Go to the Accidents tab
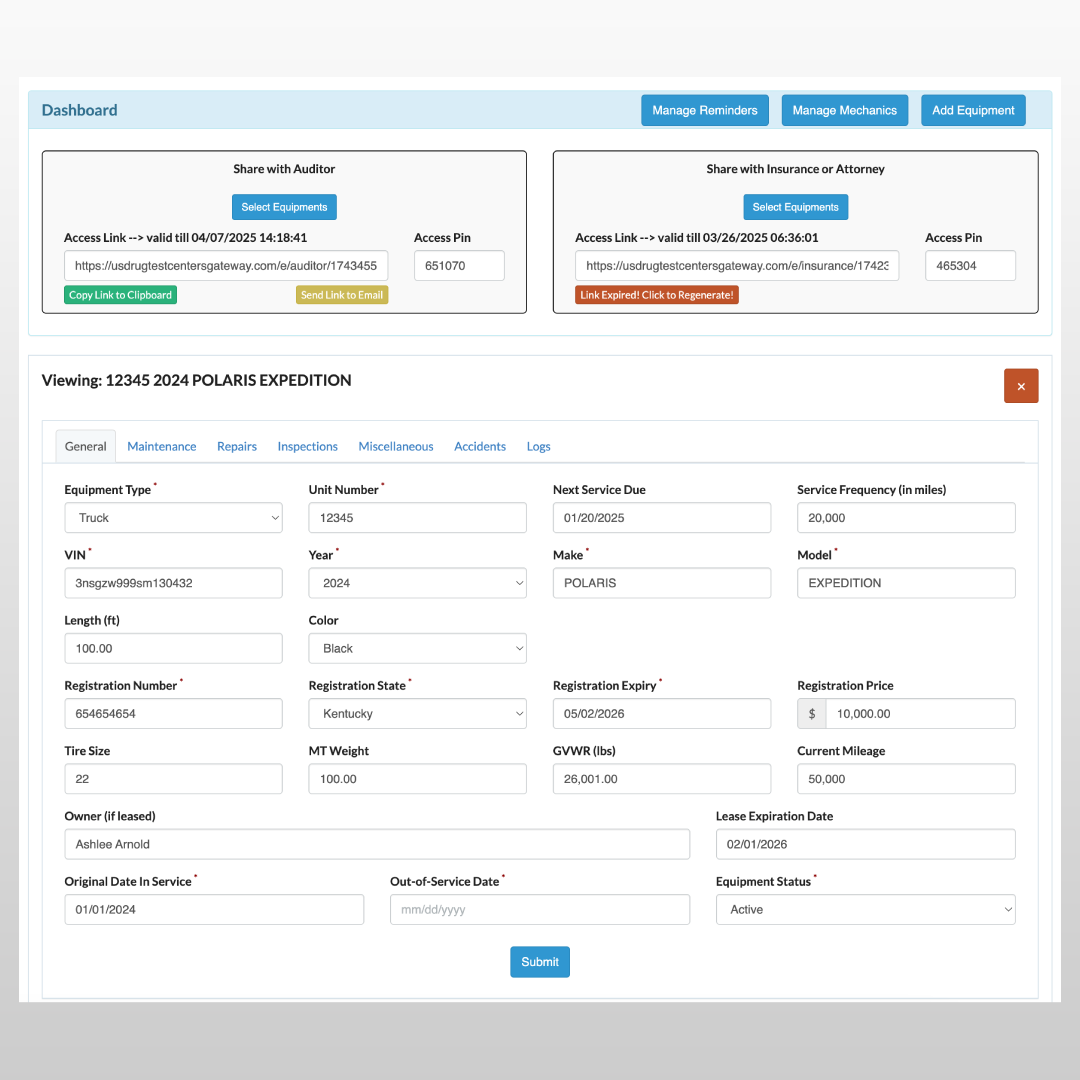1080x1080 pixels. tap(480, 447)
